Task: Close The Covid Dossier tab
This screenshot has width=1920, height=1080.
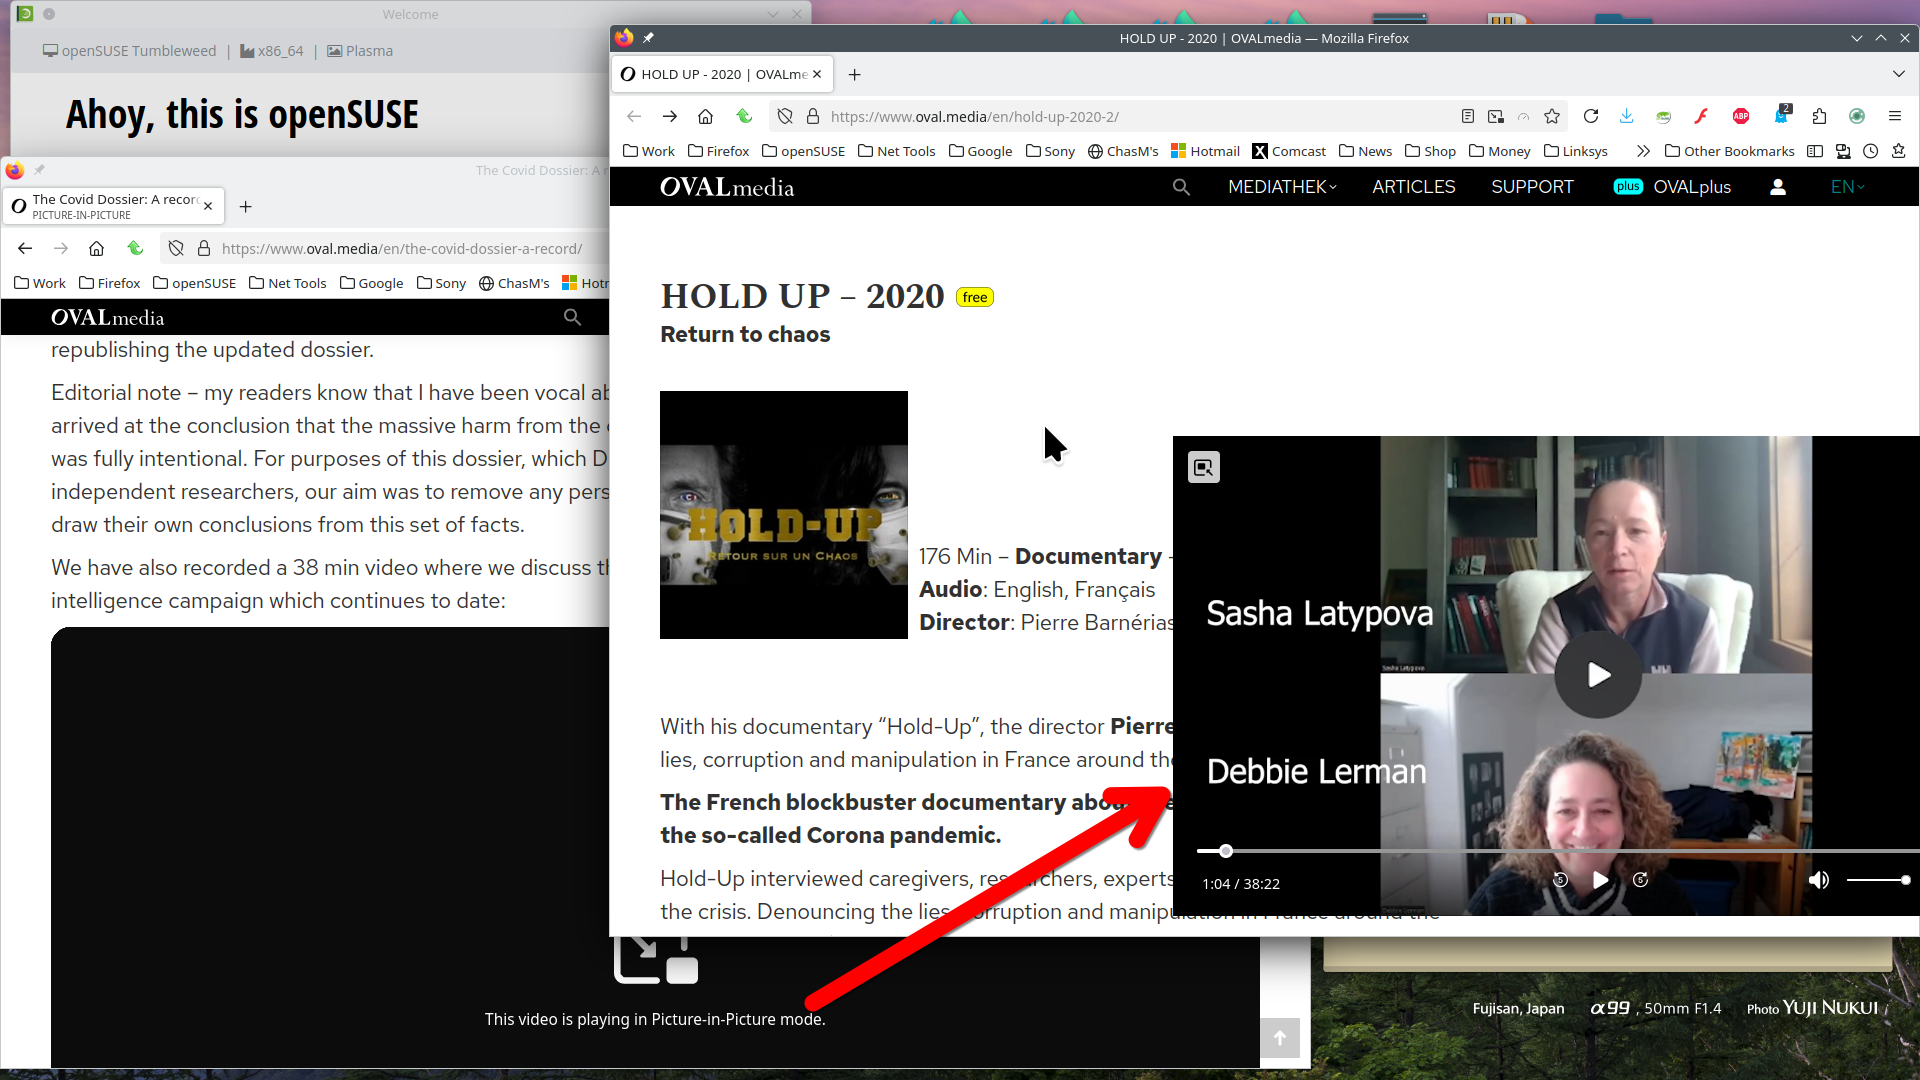Action: [x=208, y=206]
